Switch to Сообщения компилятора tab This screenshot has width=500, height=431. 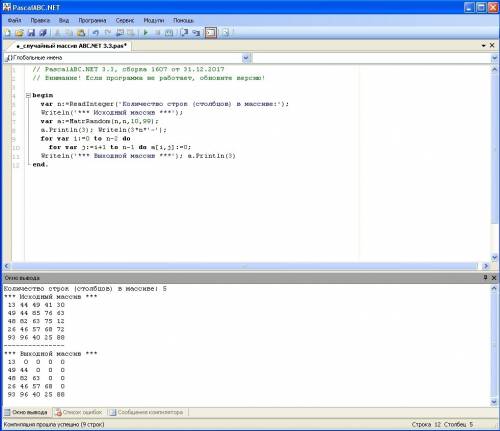[x=147, y=412]
